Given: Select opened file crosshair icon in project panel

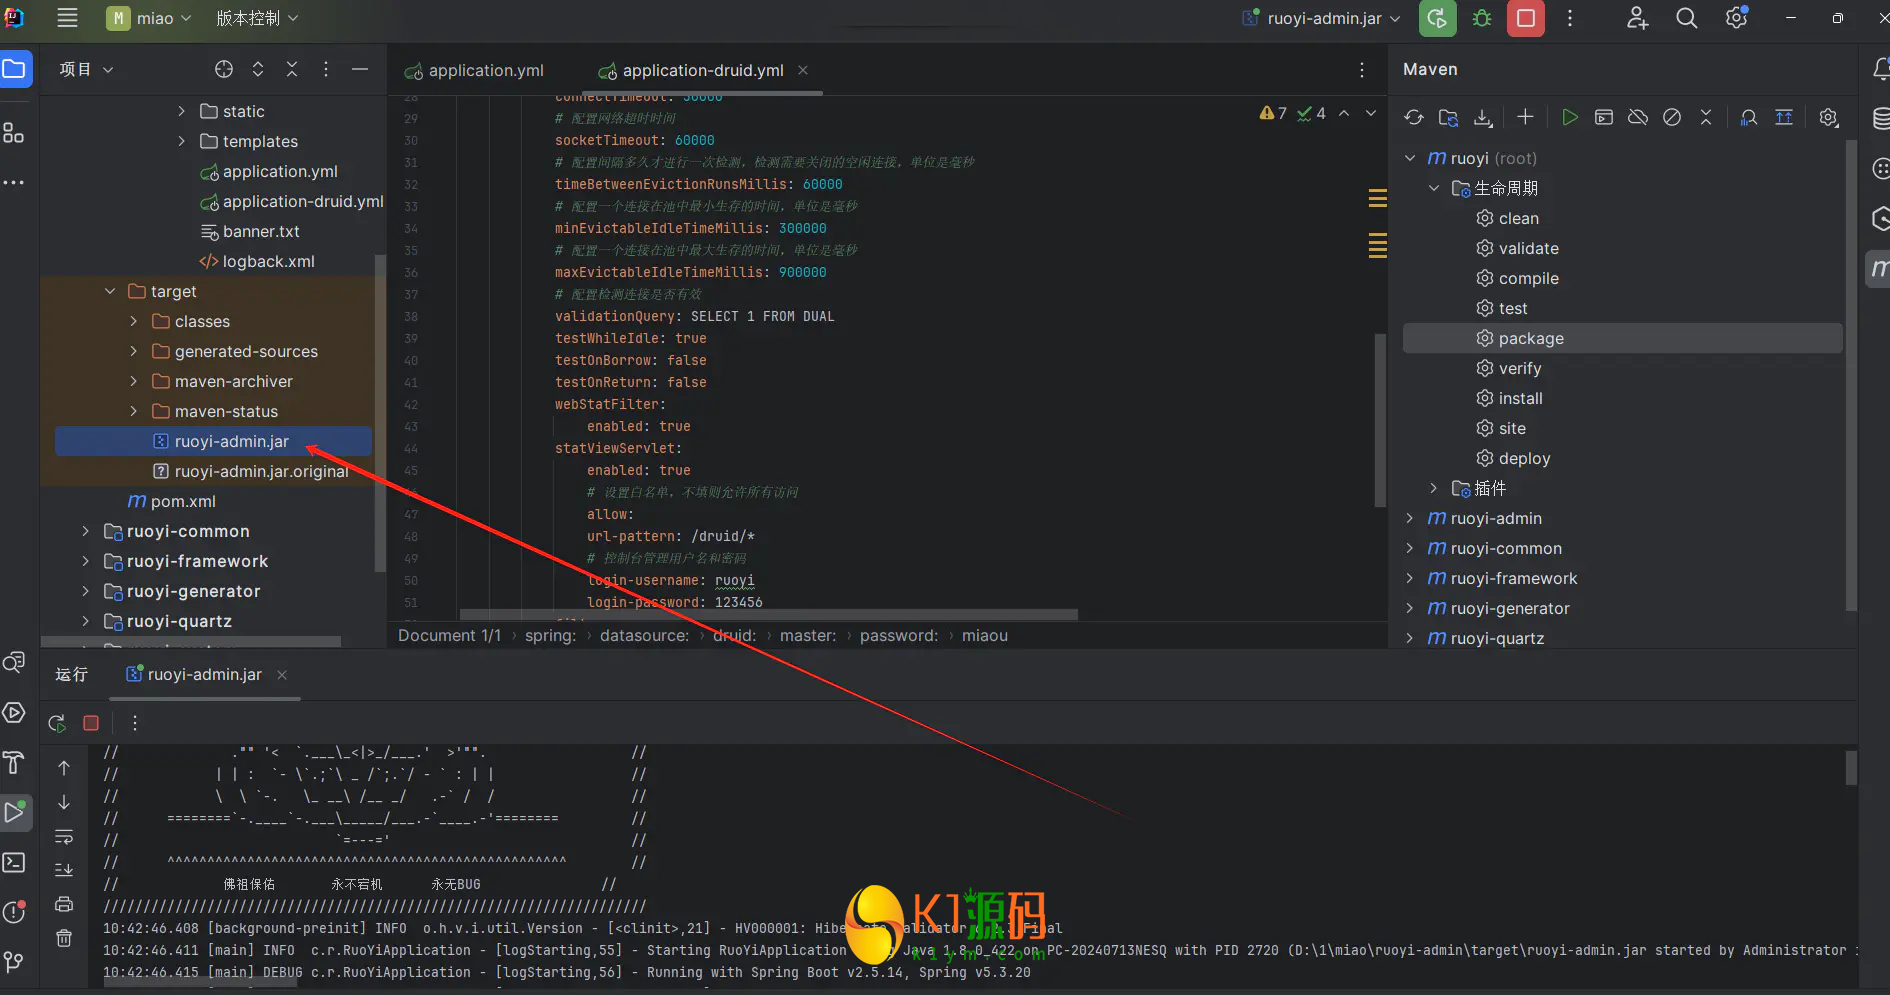Looking at the screenshot, I should (x=224, y=69).
